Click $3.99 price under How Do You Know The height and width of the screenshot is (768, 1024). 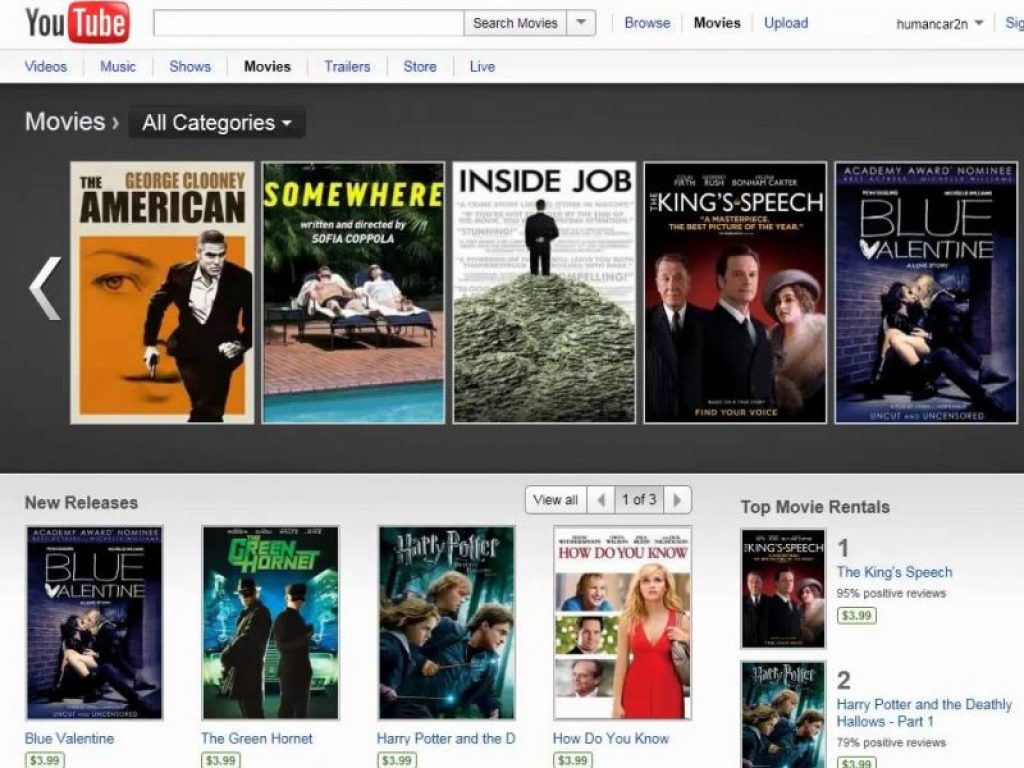(x=573, y=760)
